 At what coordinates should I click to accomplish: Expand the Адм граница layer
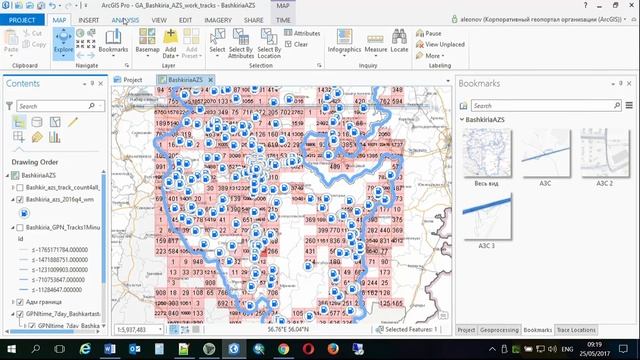(13, 302)
